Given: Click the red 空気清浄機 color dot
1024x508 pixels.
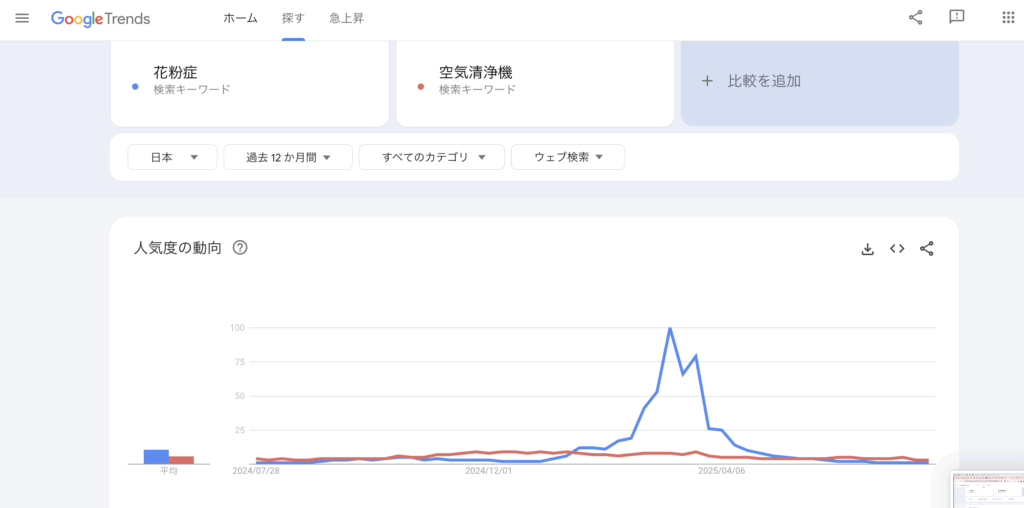Looking at the screenshot, I should pyautogui.click(x=421, y=86).
